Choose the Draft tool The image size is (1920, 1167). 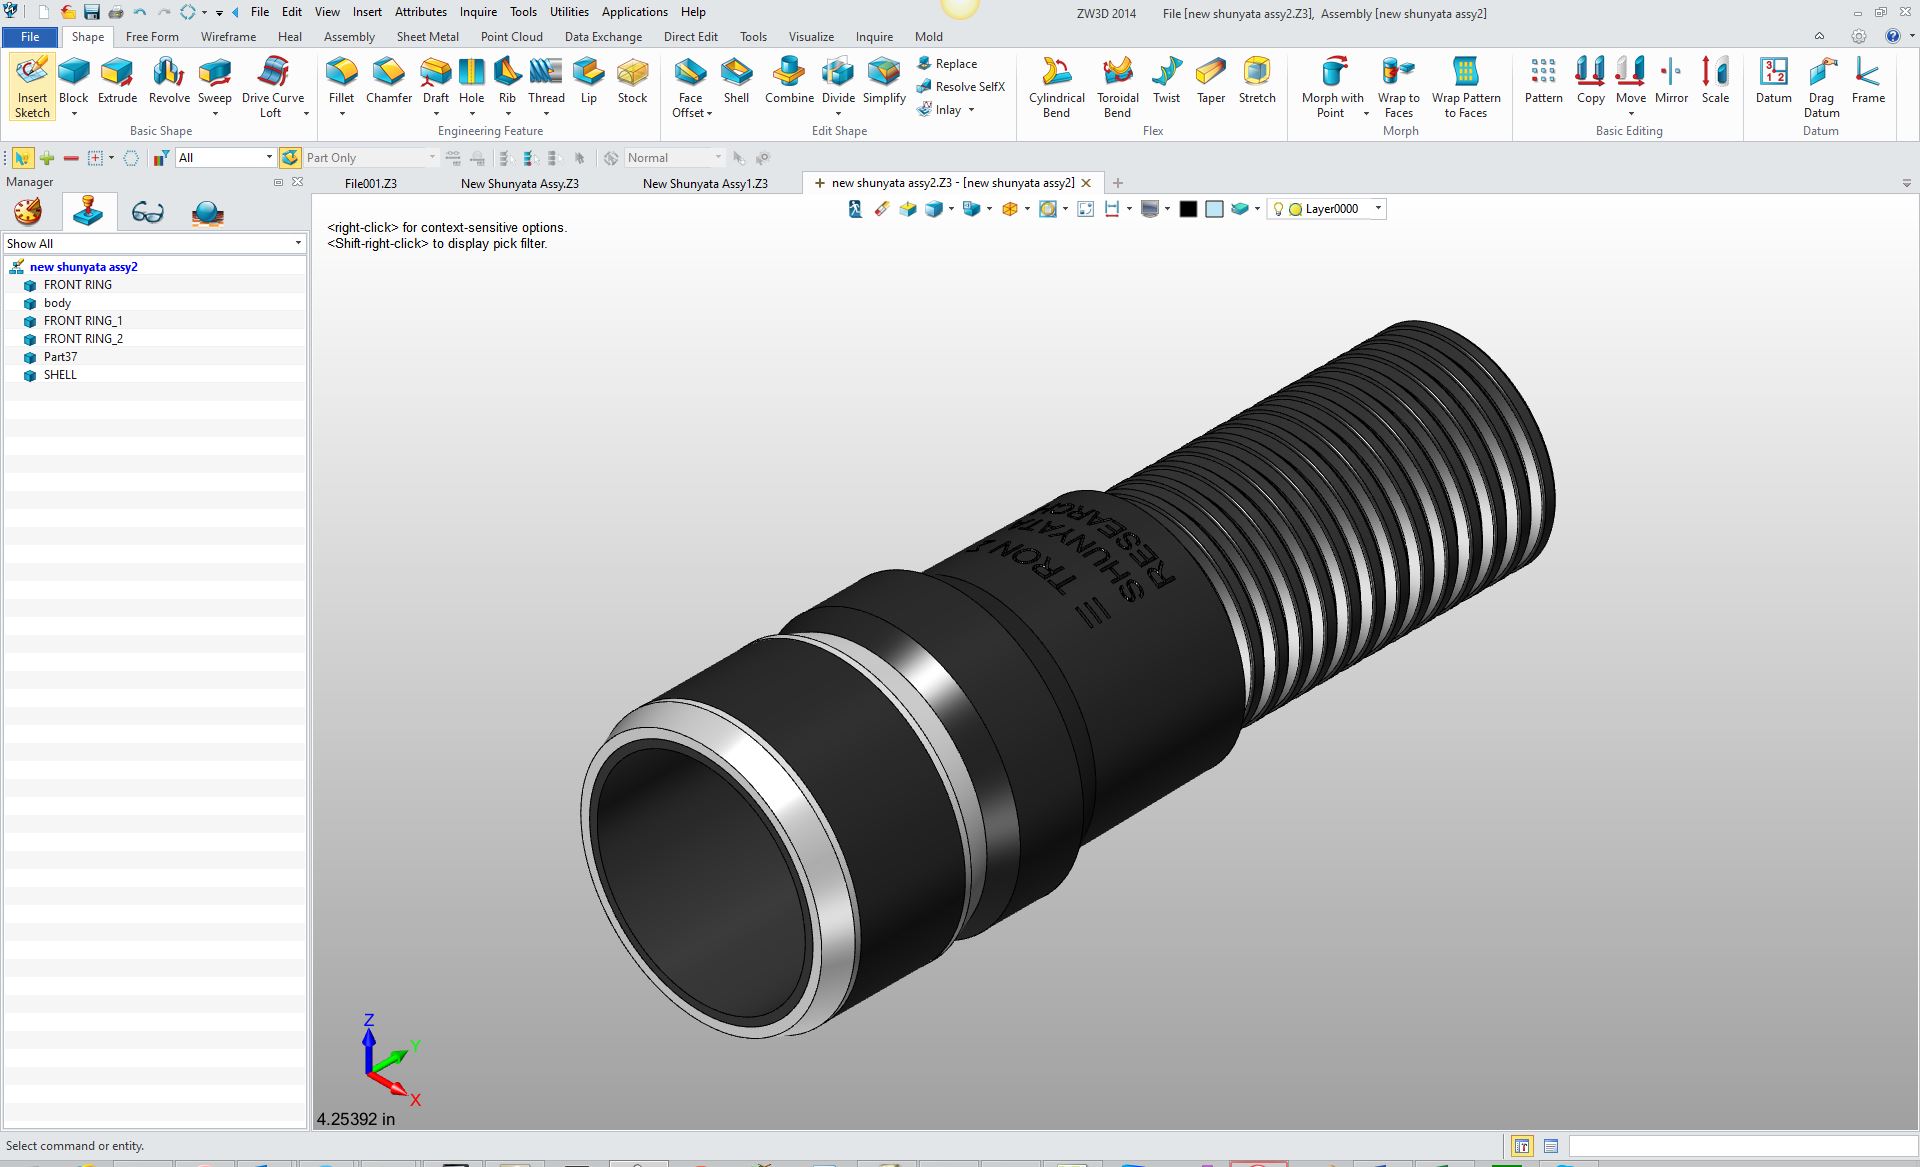click(436, 81)
